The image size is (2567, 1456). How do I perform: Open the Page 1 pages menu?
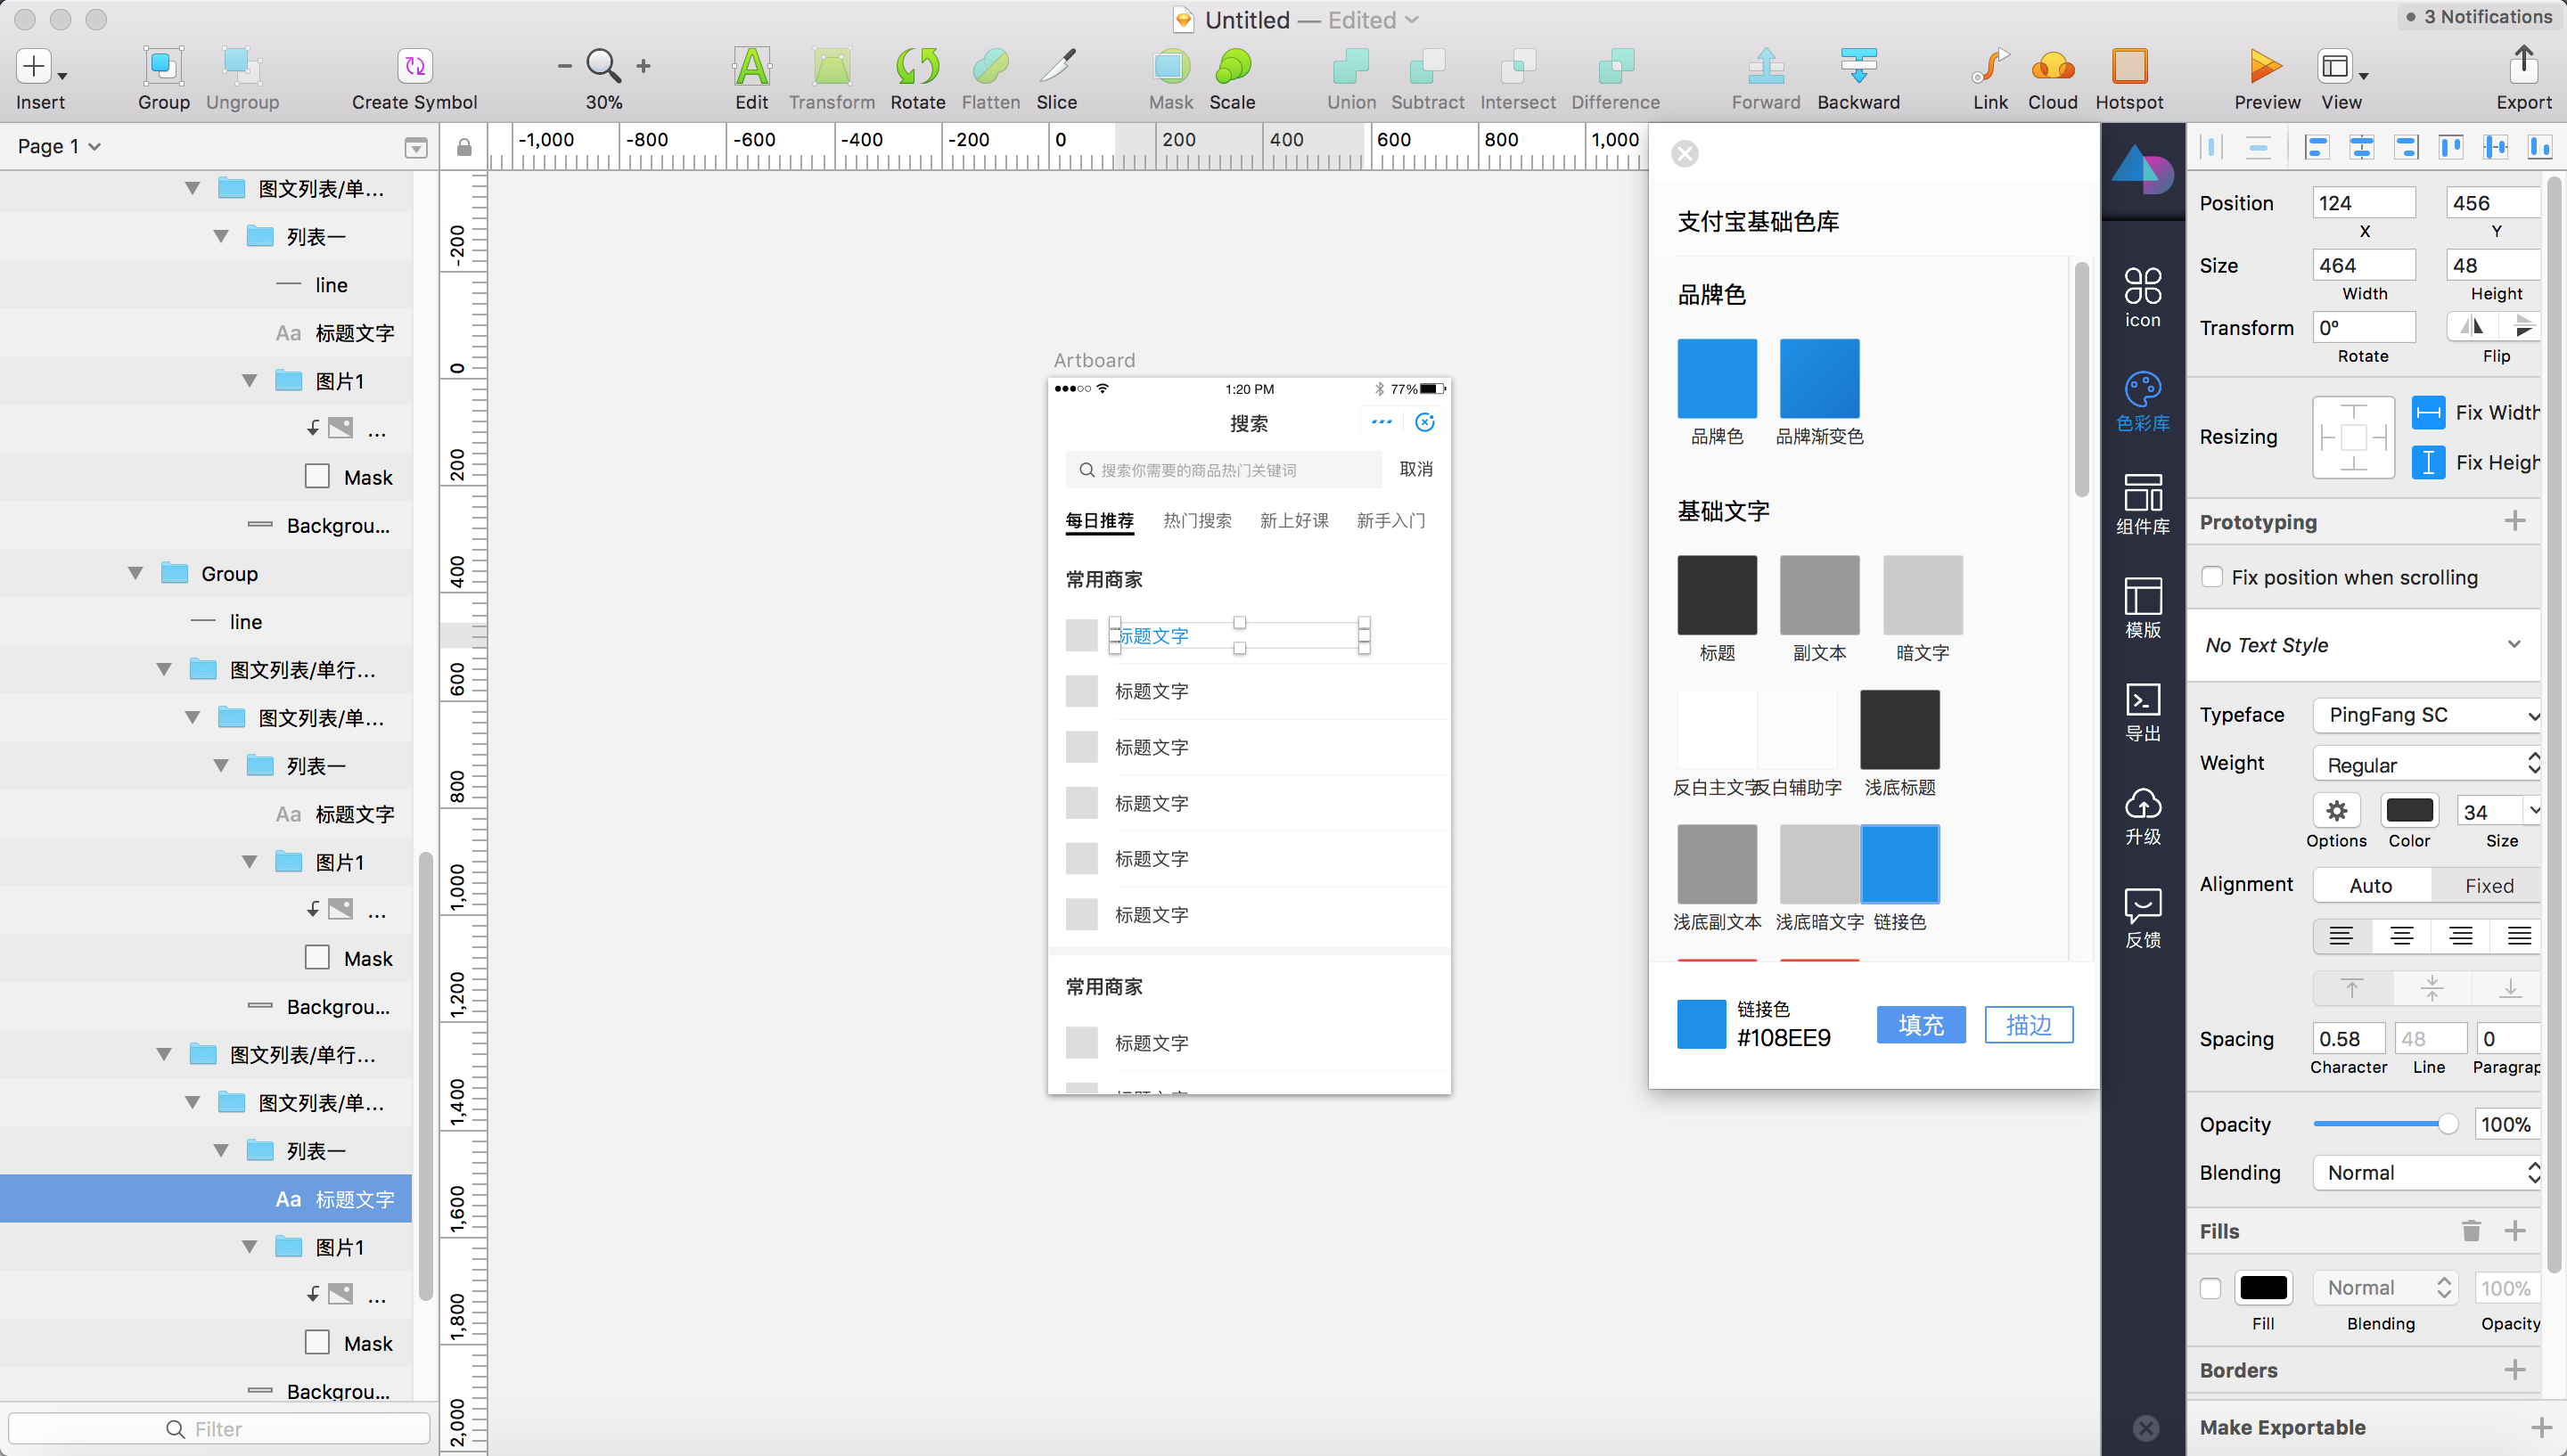point(59,146)
